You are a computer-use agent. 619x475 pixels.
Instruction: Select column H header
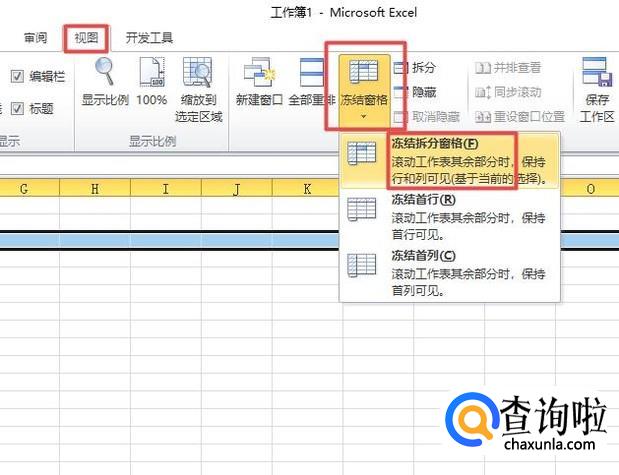tap(95, 189)
